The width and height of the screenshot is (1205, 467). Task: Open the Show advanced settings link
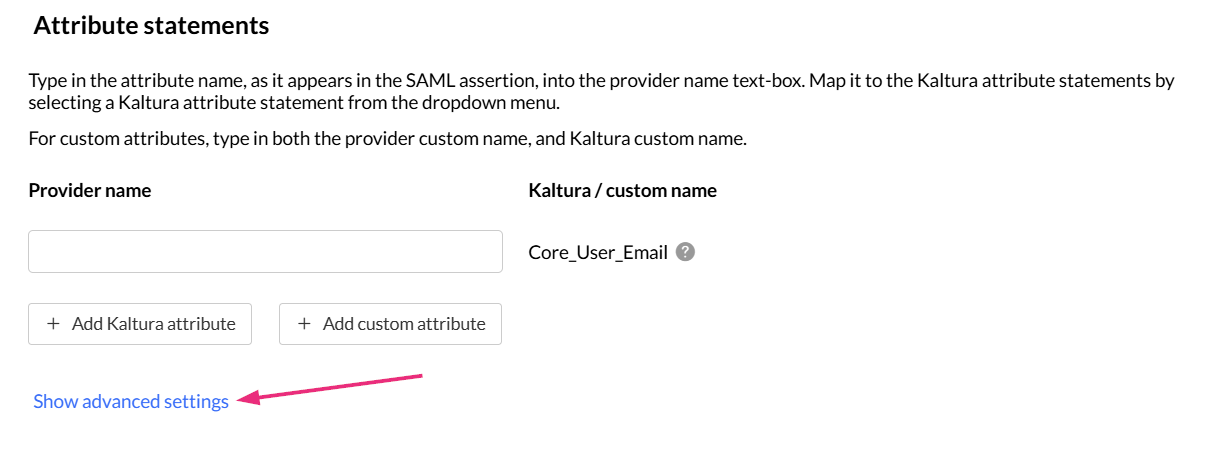131,402
